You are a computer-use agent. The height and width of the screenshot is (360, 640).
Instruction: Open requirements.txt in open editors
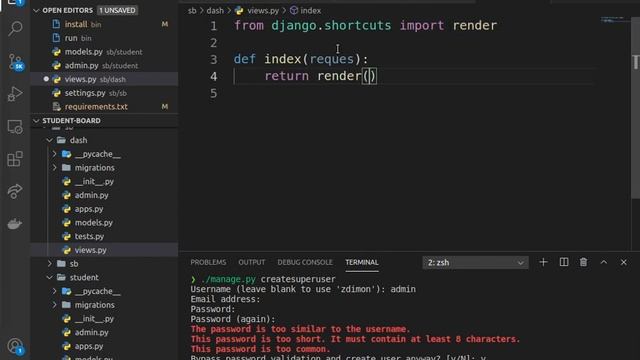tap(104, 107)
